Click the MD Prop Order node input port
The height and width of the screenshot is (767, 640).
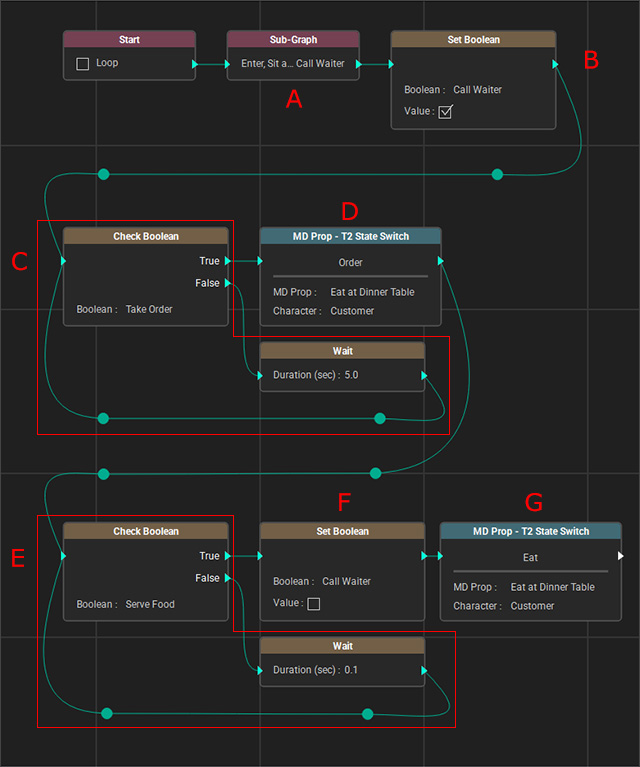click(260, 261)
